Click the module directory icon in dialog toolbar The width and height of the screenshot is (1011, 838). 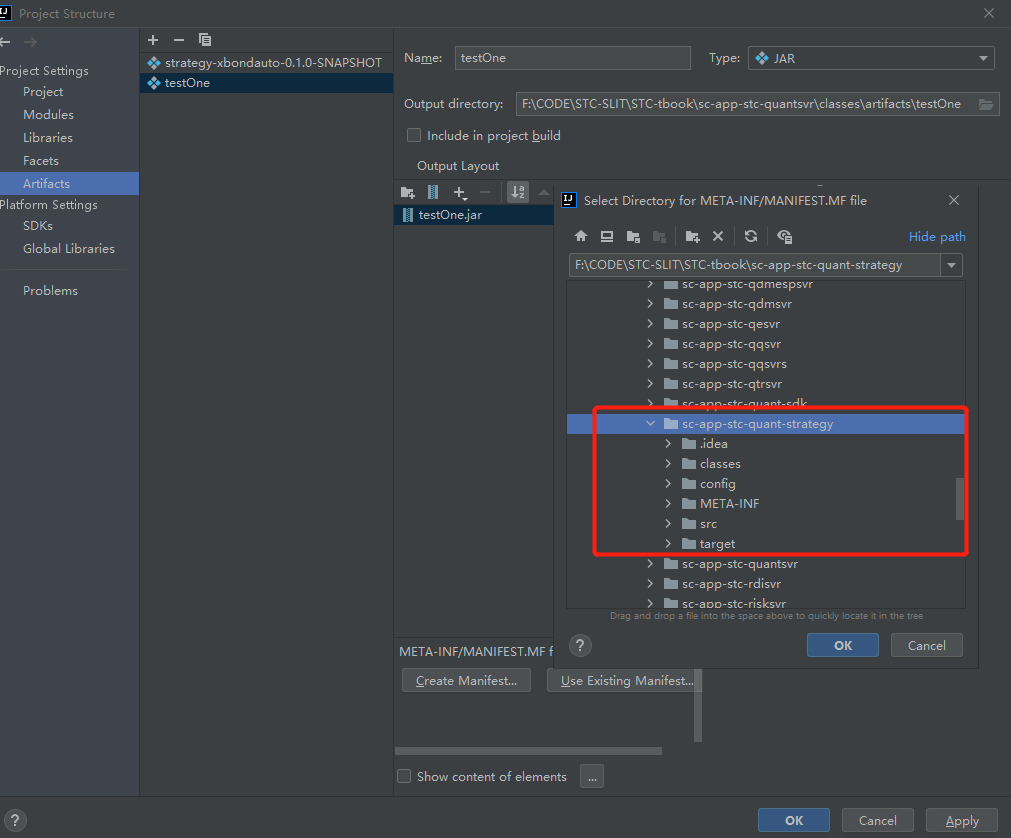point(659,237)
